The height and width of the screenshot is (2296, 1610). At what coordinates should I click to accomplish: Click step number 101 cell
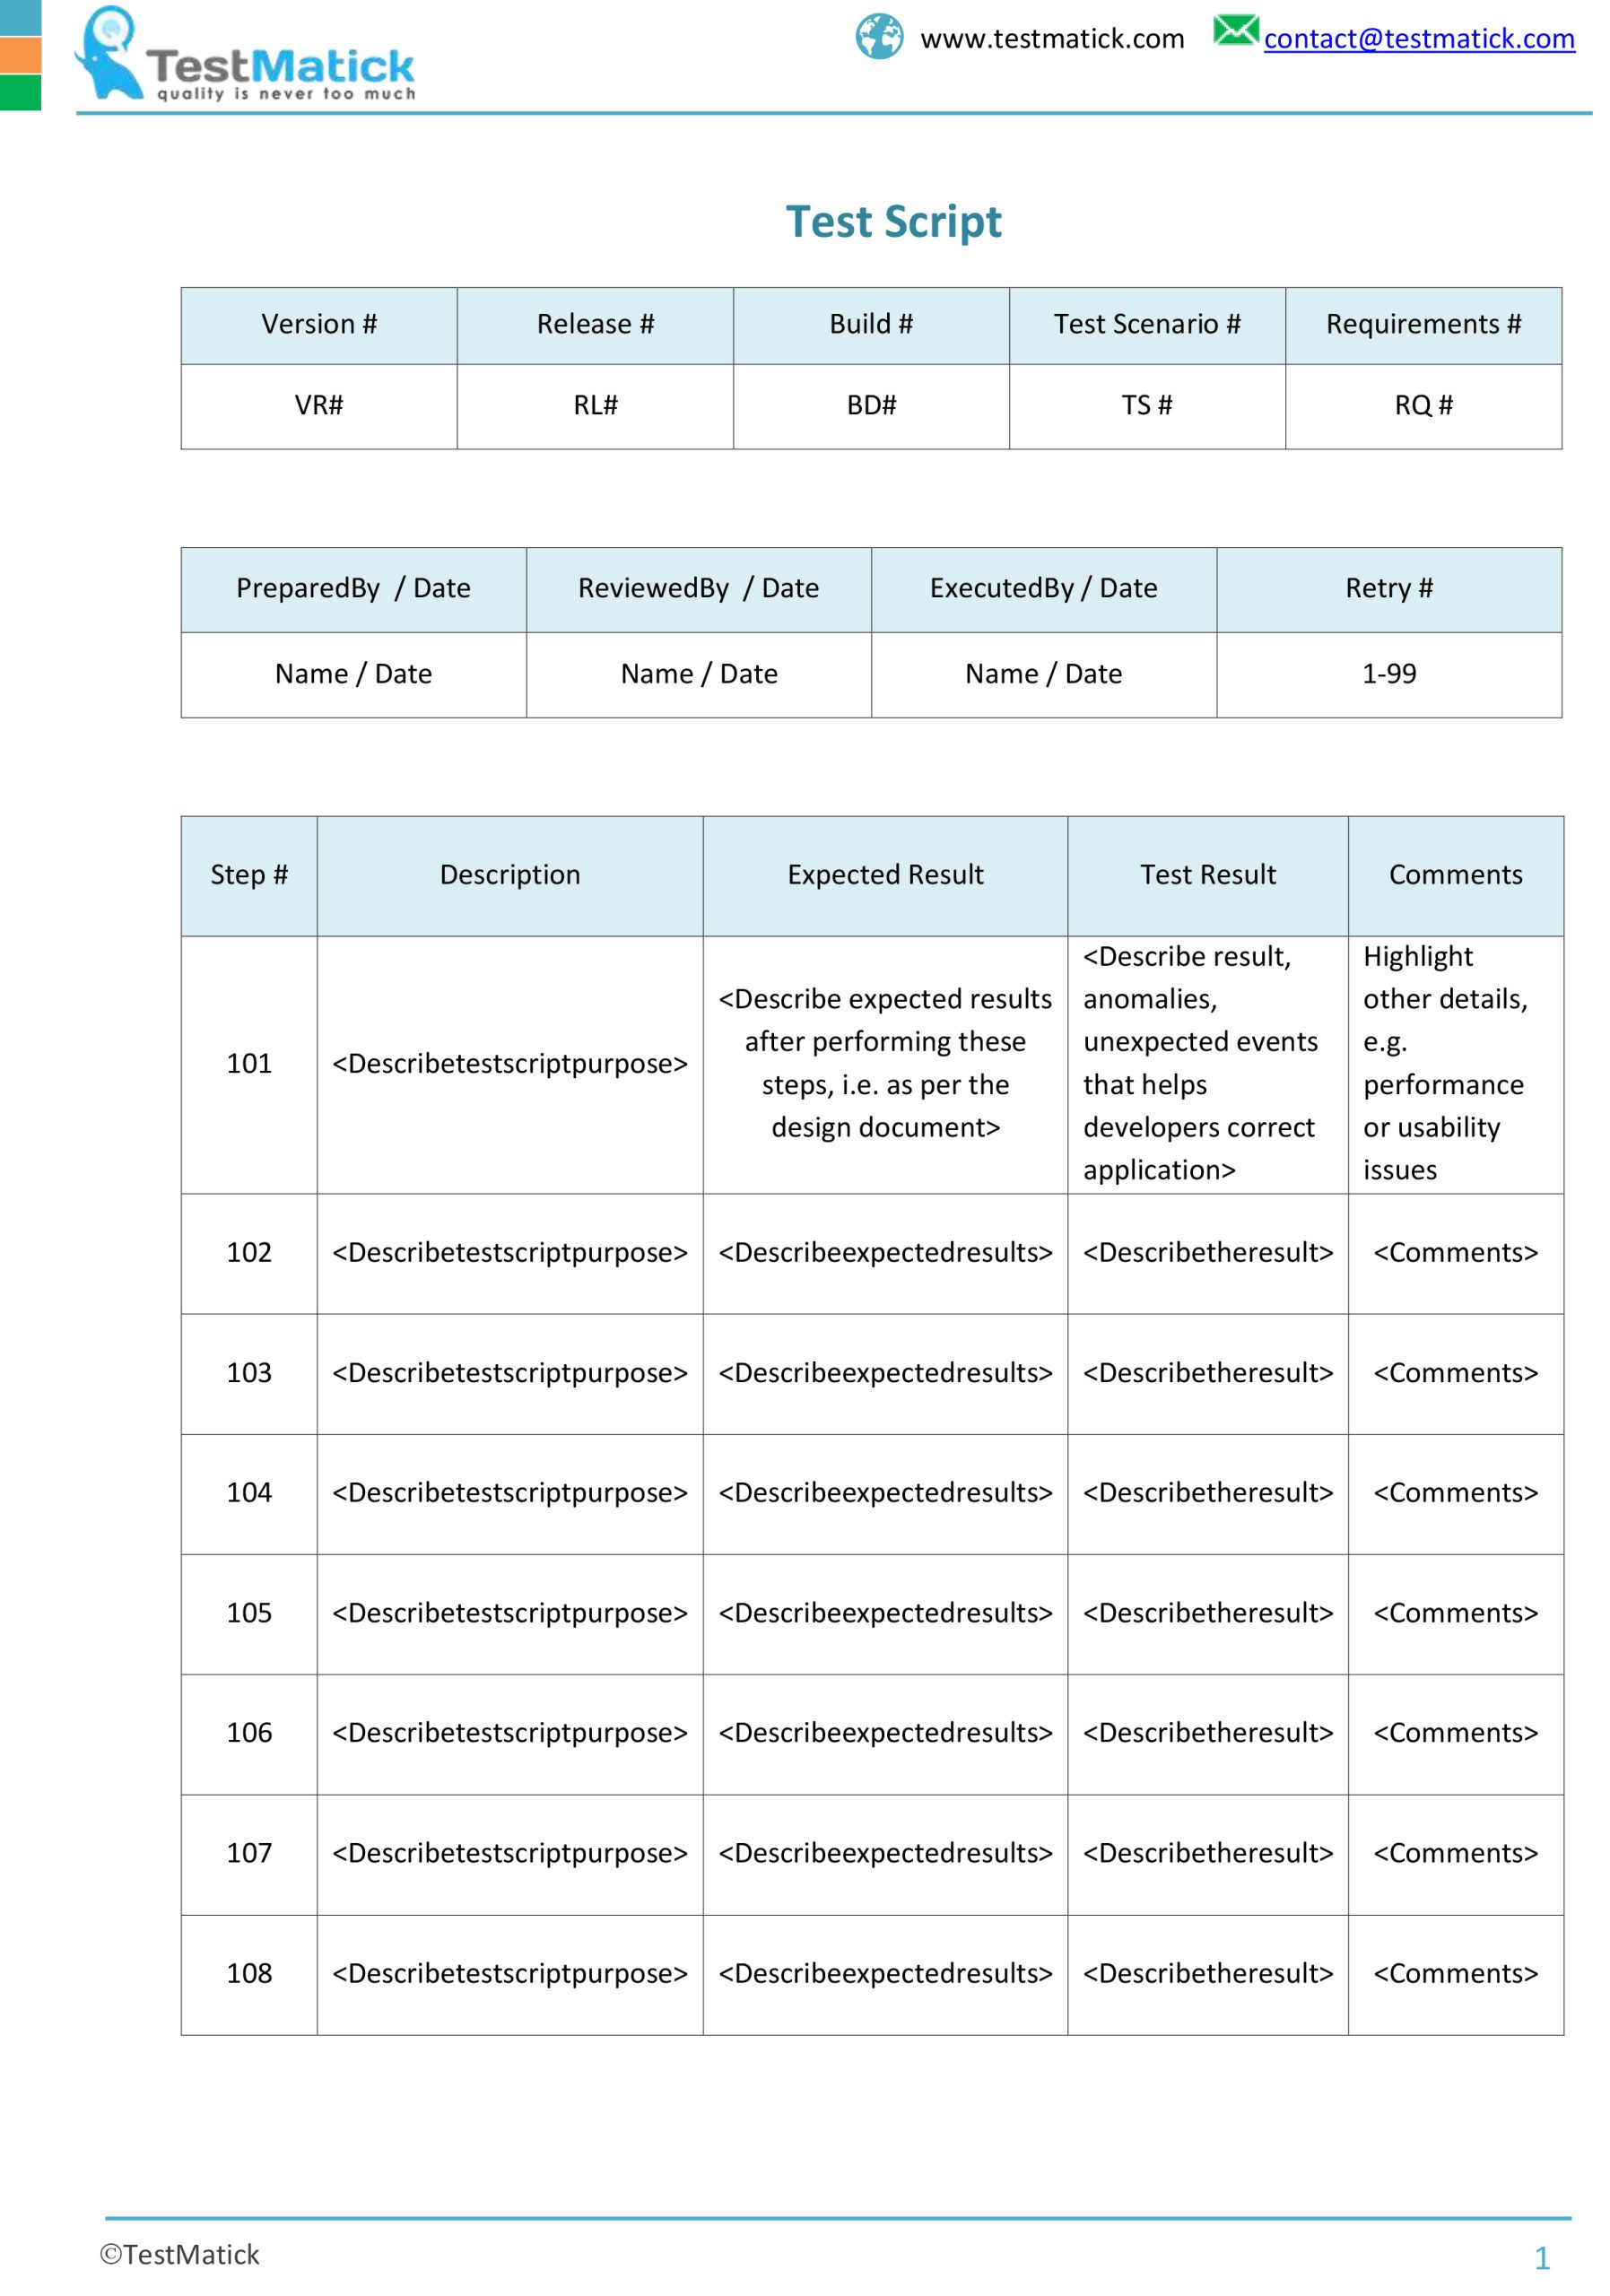click(x=249, y=1065)
